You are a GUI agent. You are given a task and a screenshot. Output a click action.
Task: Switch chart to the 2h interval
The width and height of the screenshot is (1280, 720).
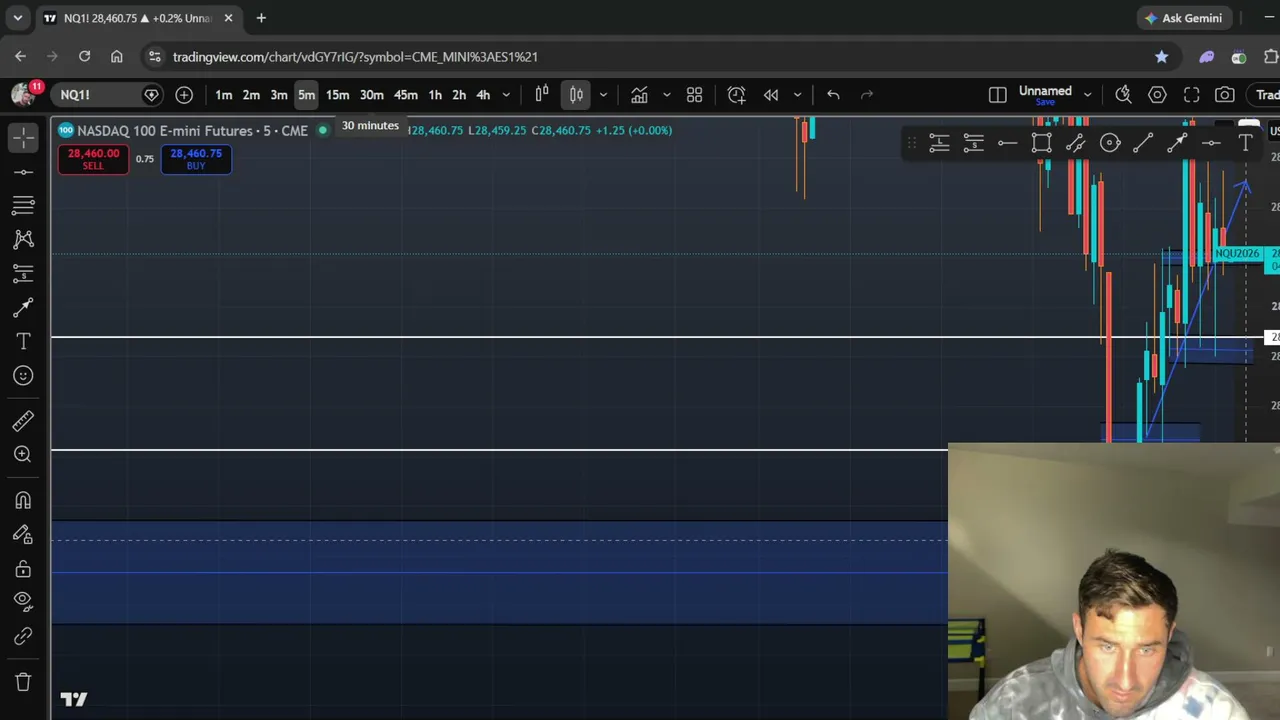tap(459, 95)
